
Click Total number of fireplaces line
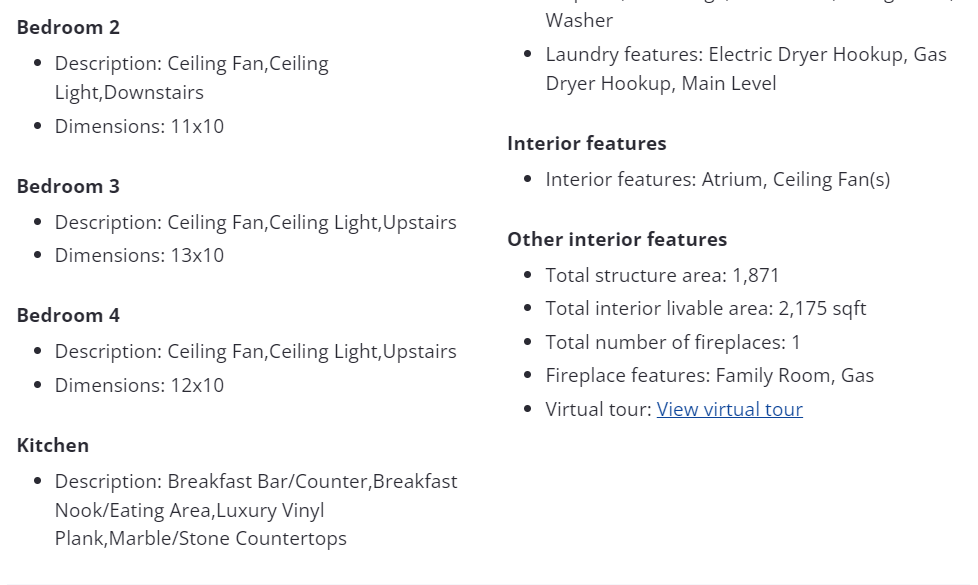tap(672, 342)
